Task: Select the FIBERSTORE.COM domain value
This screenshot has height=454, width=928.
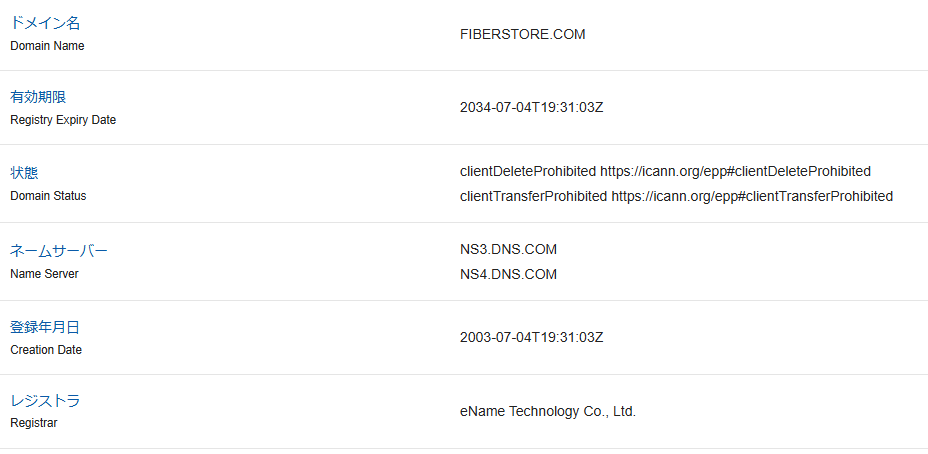Action: 523,34
